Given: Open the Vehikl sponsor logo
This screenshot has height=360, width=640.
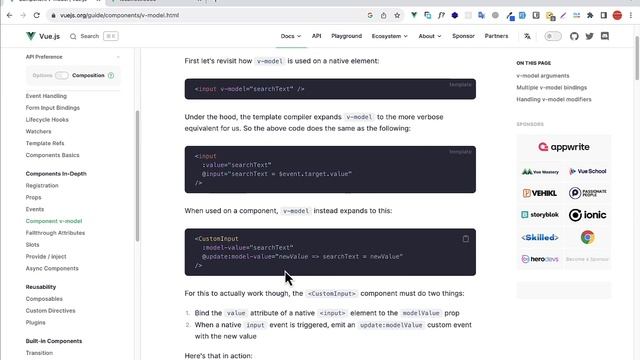Looking at the screenshot, I should [x=540, y=193].
